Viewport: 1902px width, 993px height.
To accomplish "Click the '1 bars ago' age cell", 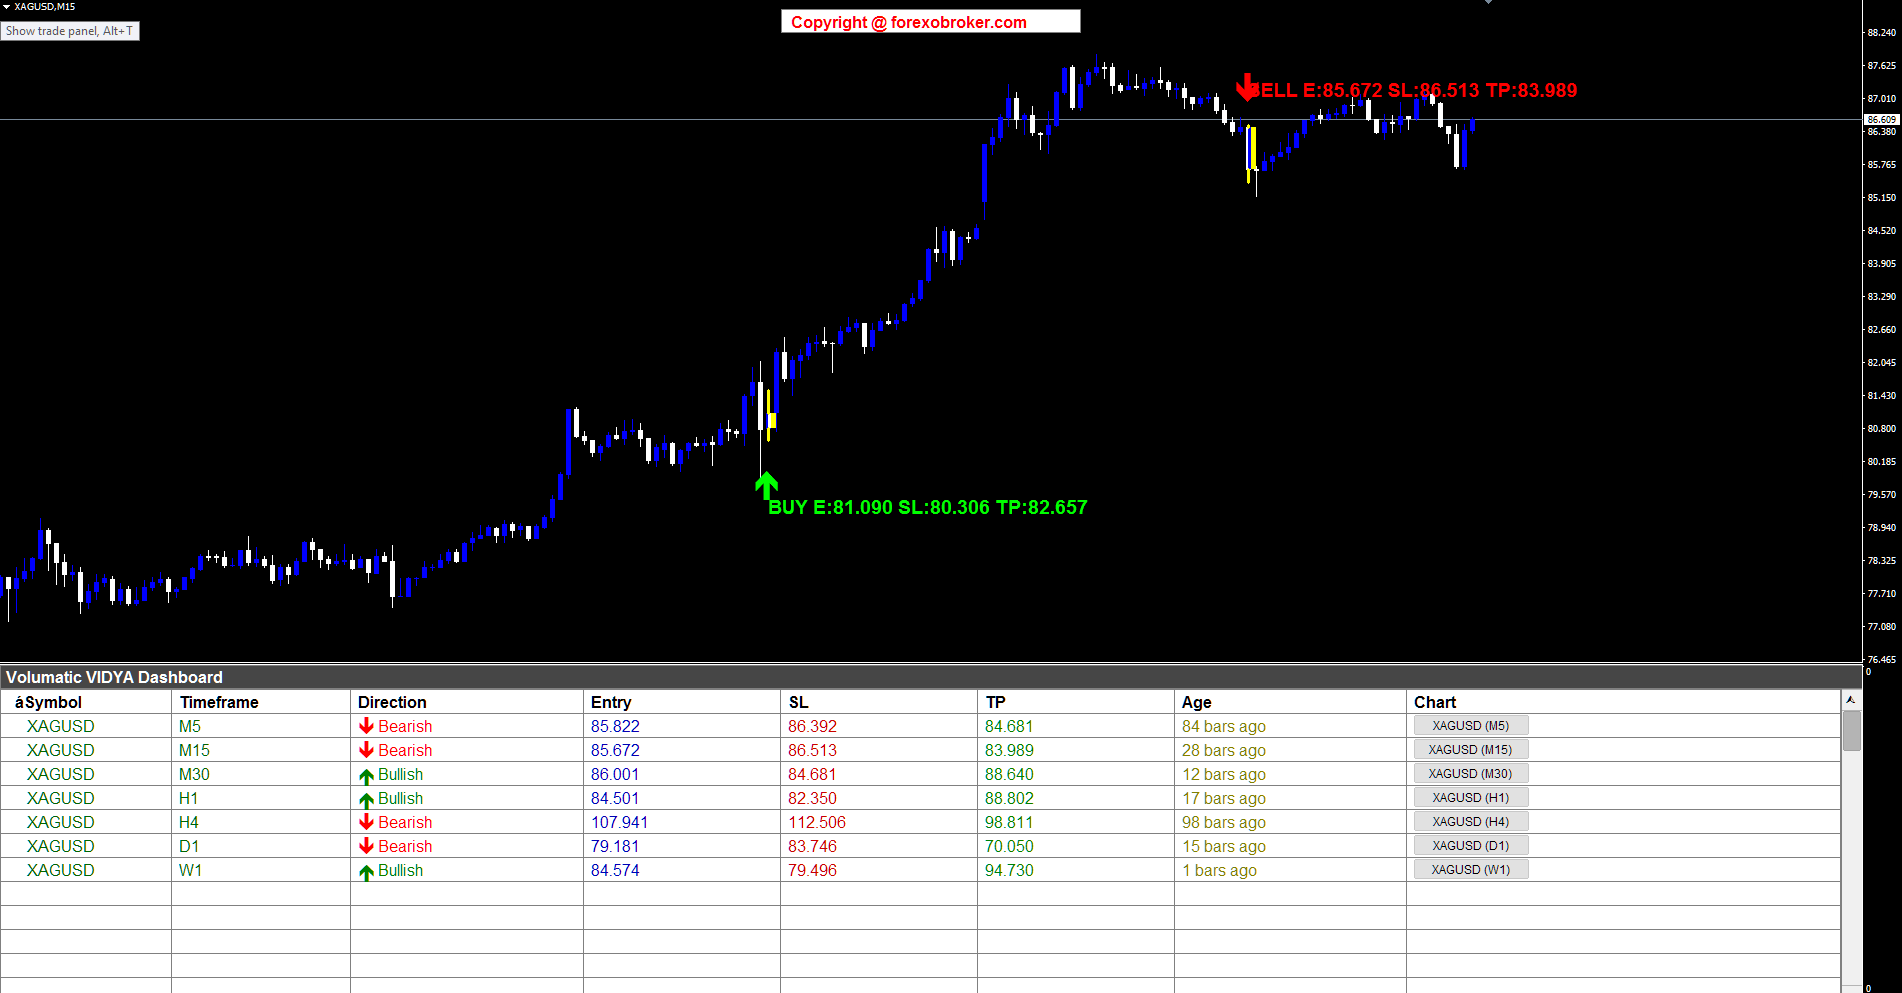I will [x=1219, y=870].
